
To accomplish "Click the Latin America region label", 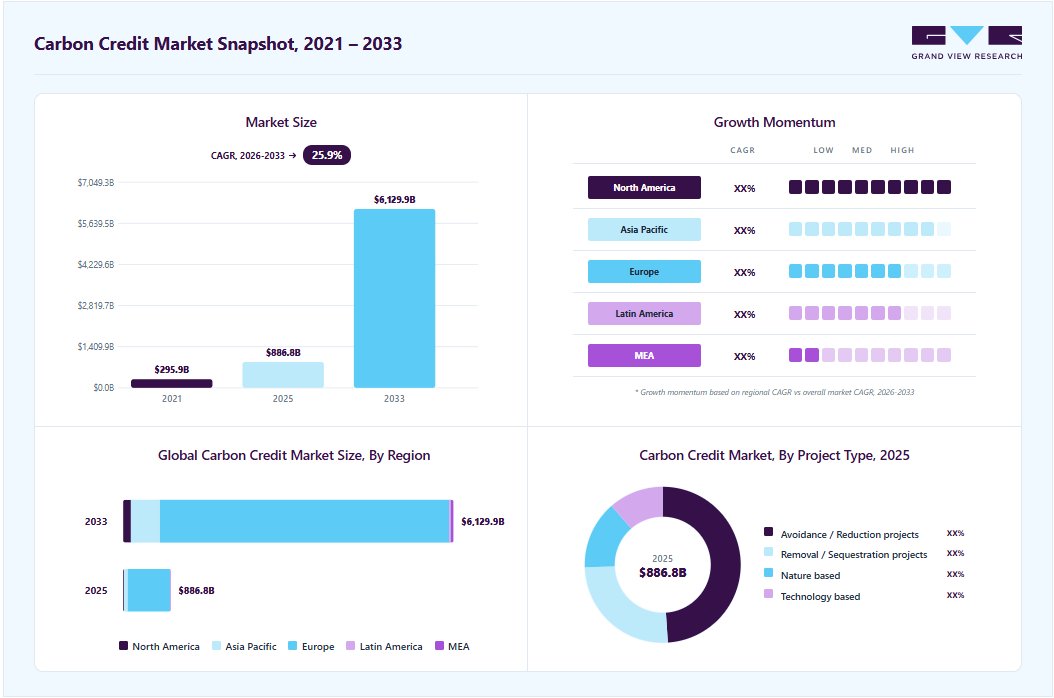I will tap(644, 313).
